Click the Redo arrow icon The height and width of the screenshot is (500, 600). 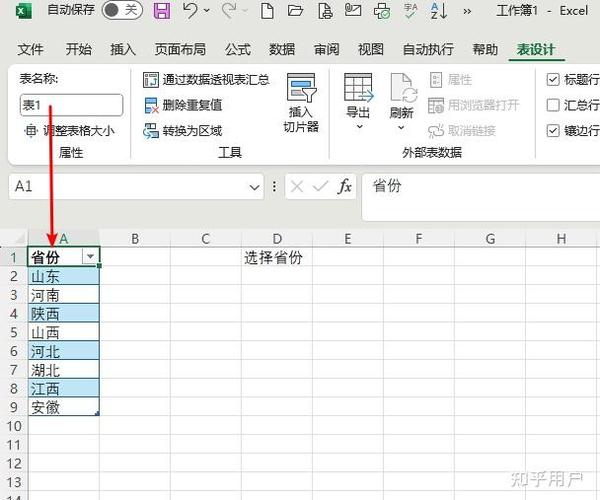(x=229, y=10)
